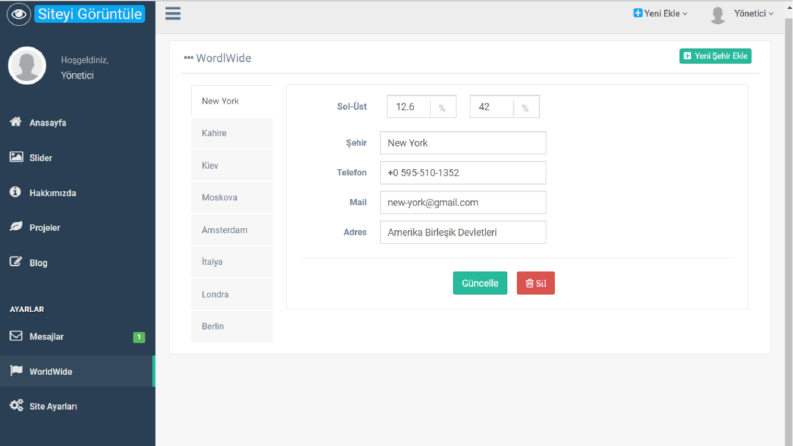This screenshot has width=793, height=446.
Task: Click the top bar user avatar icon
Action: [718, 15]
